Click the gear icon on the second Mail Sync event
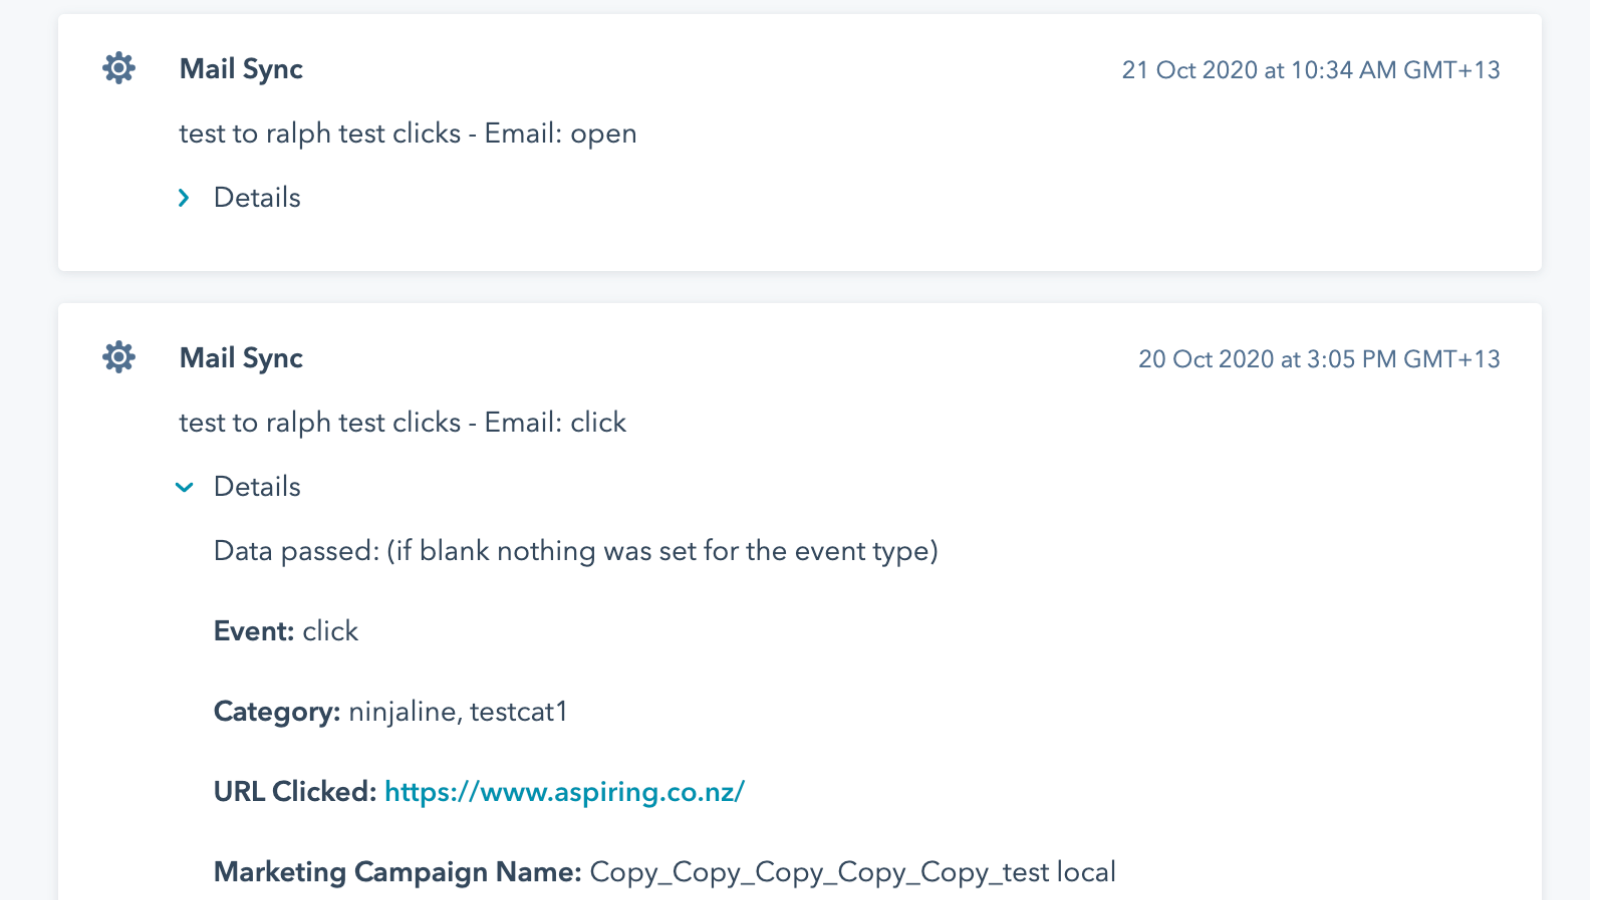Viewport: 1600px width, 900px height. tap(118, 357)
